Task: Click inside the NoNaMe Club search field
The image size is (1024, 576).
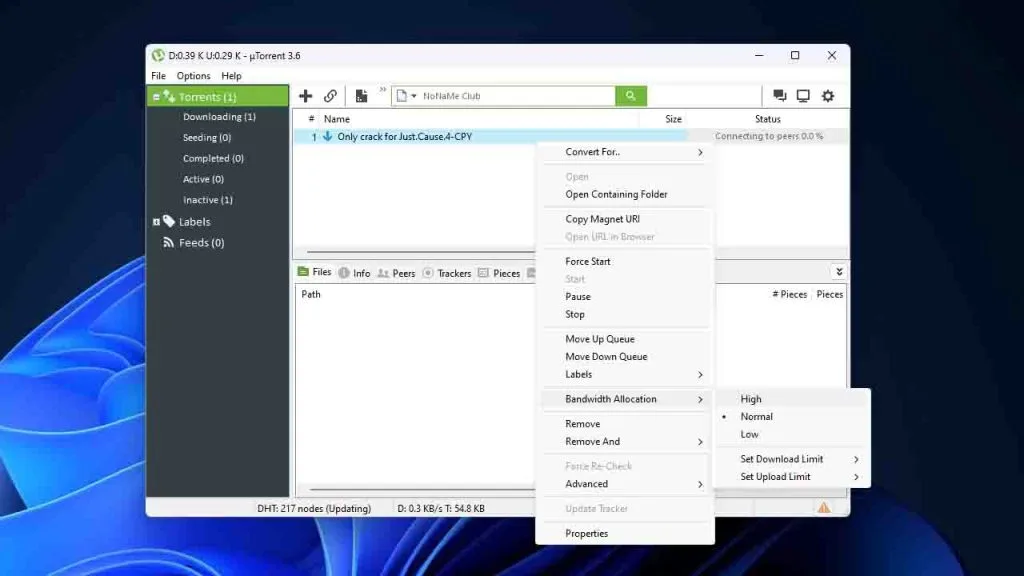Action: [x=516, y=96]
